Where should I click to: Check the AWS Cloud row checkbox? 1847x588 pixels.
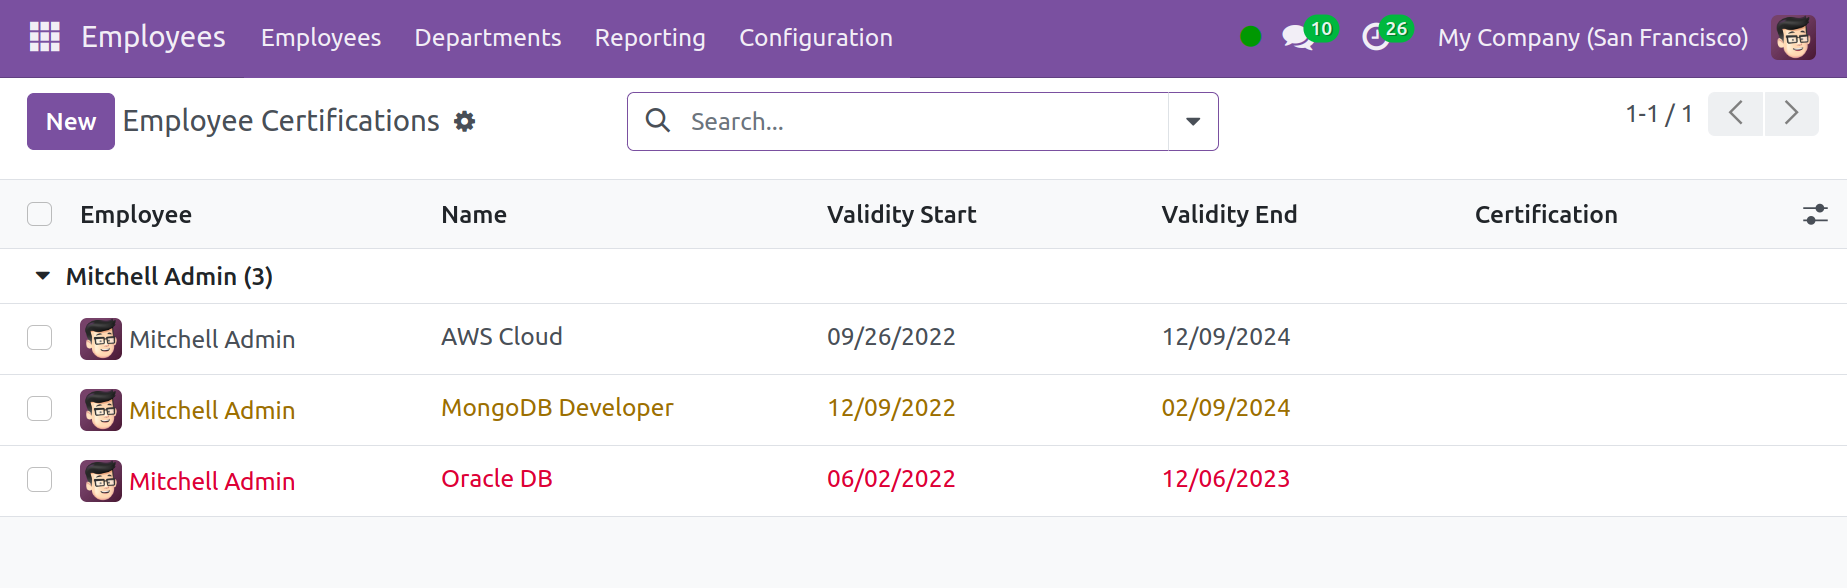click(40, 338)
